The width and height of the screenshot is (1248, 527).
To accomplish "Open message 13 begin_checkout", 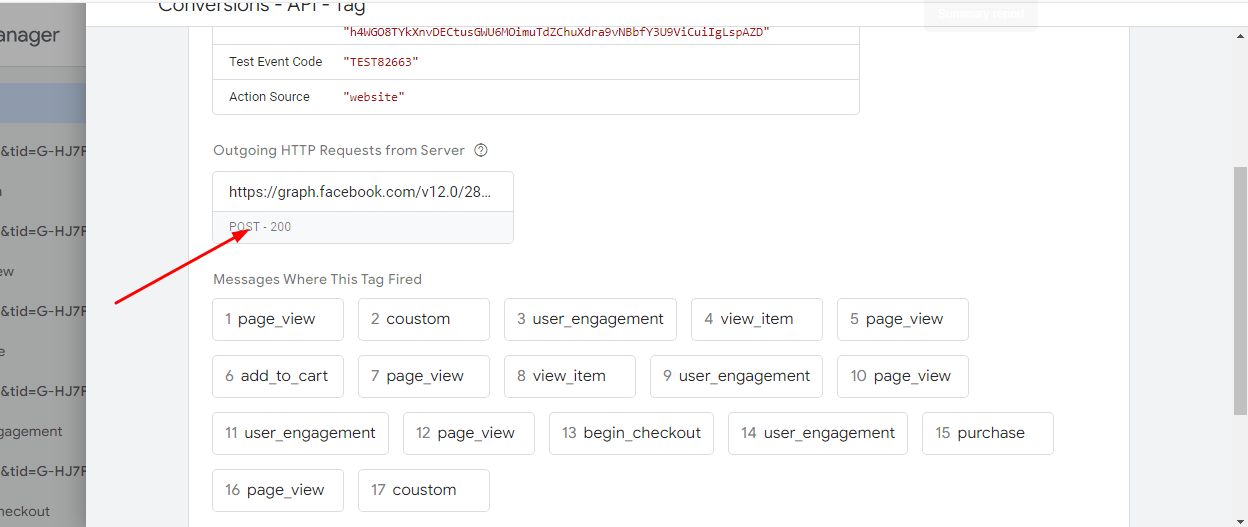I will (x=631, y=433).
